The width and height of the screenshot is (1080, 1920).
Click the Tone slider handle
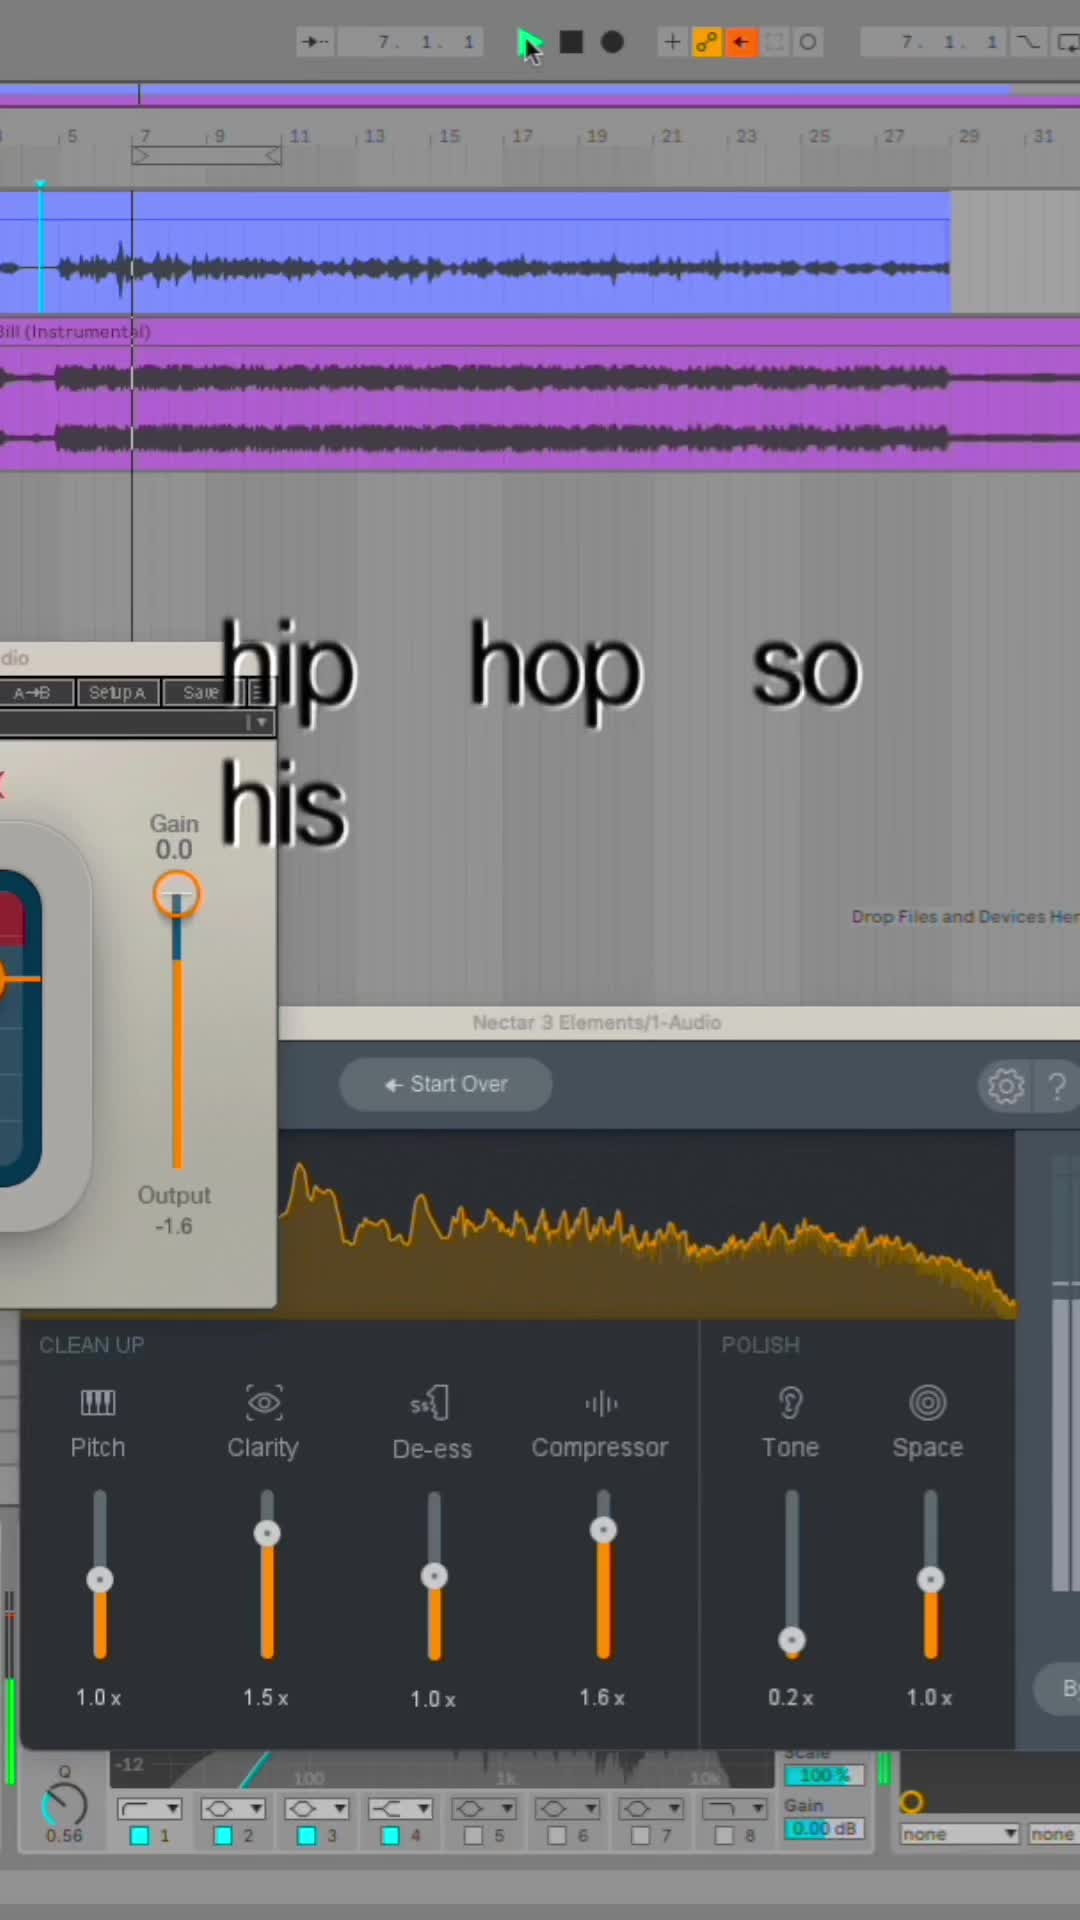tap(792, 1641)
